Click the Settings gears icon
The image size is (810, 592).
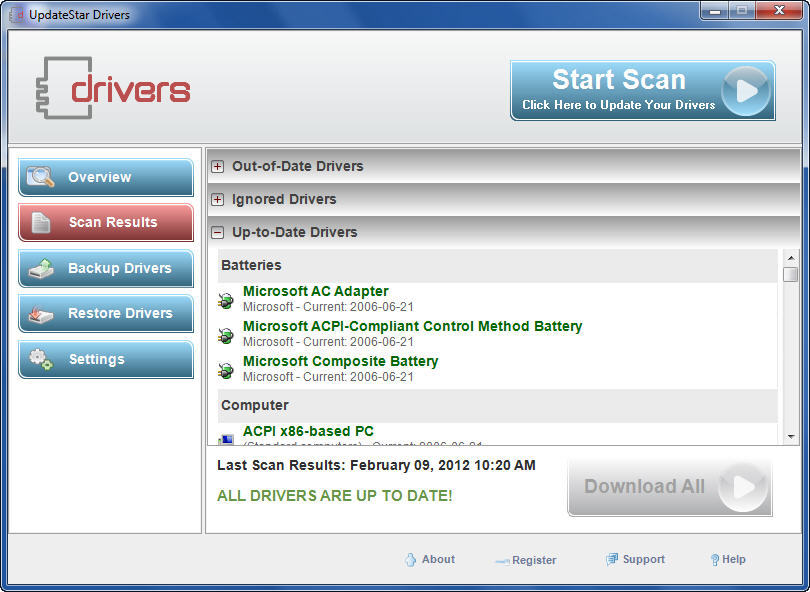click(x=41, y=359)
